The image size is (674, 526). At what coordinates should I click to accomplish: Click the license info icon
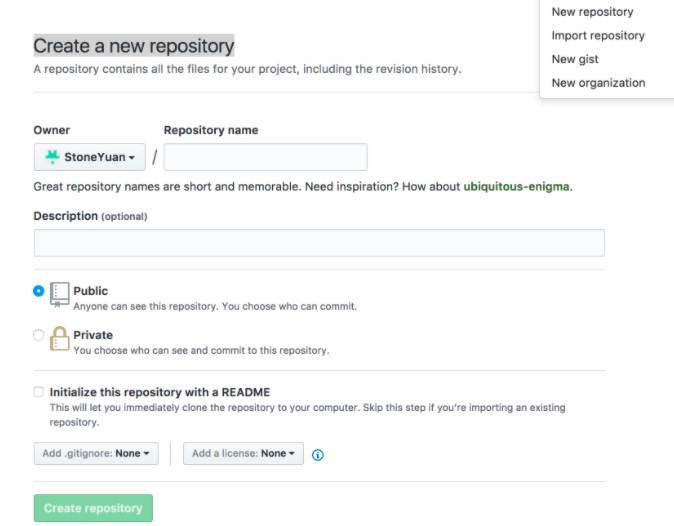point(318,454)
